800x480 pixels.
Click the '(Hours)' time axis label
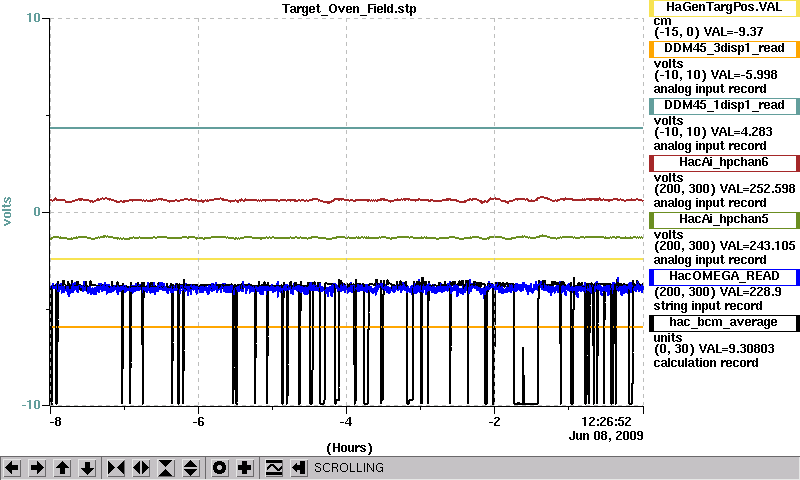pyautogui.click(x=349, y=448)
